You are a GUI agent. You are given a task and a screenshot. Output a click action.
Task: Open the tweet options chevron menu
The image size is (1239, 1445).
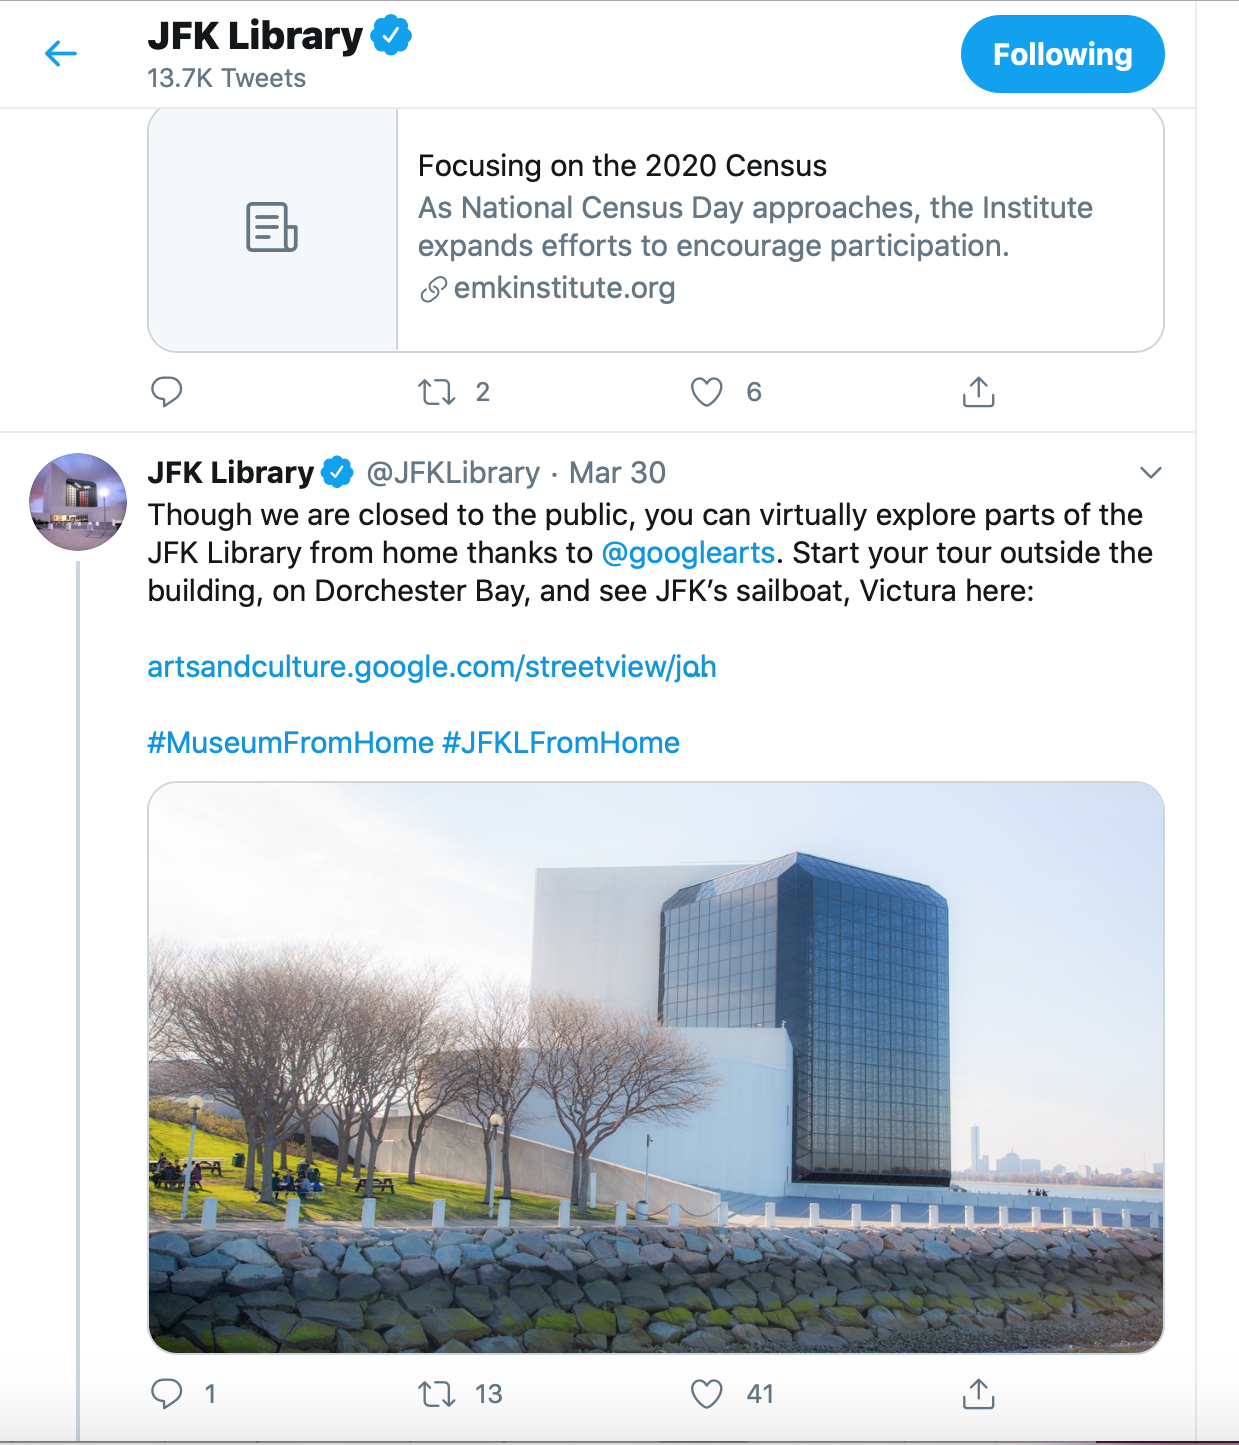tap(1151, 473)
